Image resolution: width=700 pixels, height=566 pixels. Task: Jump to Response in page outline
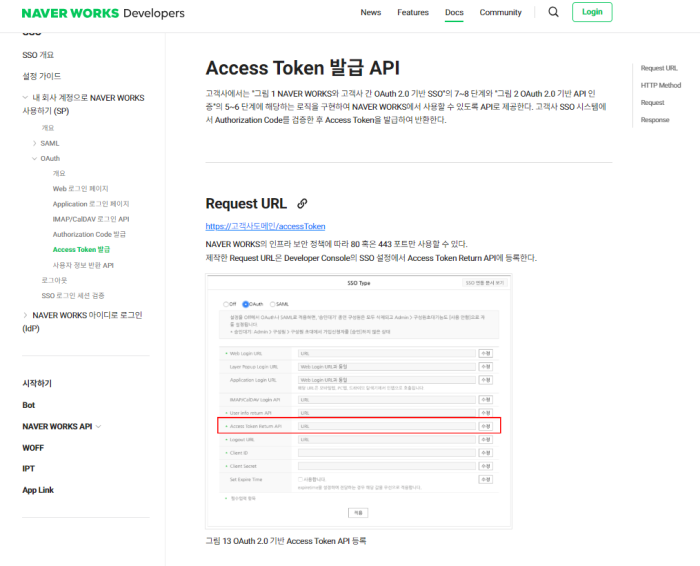(x=655, y=120)
